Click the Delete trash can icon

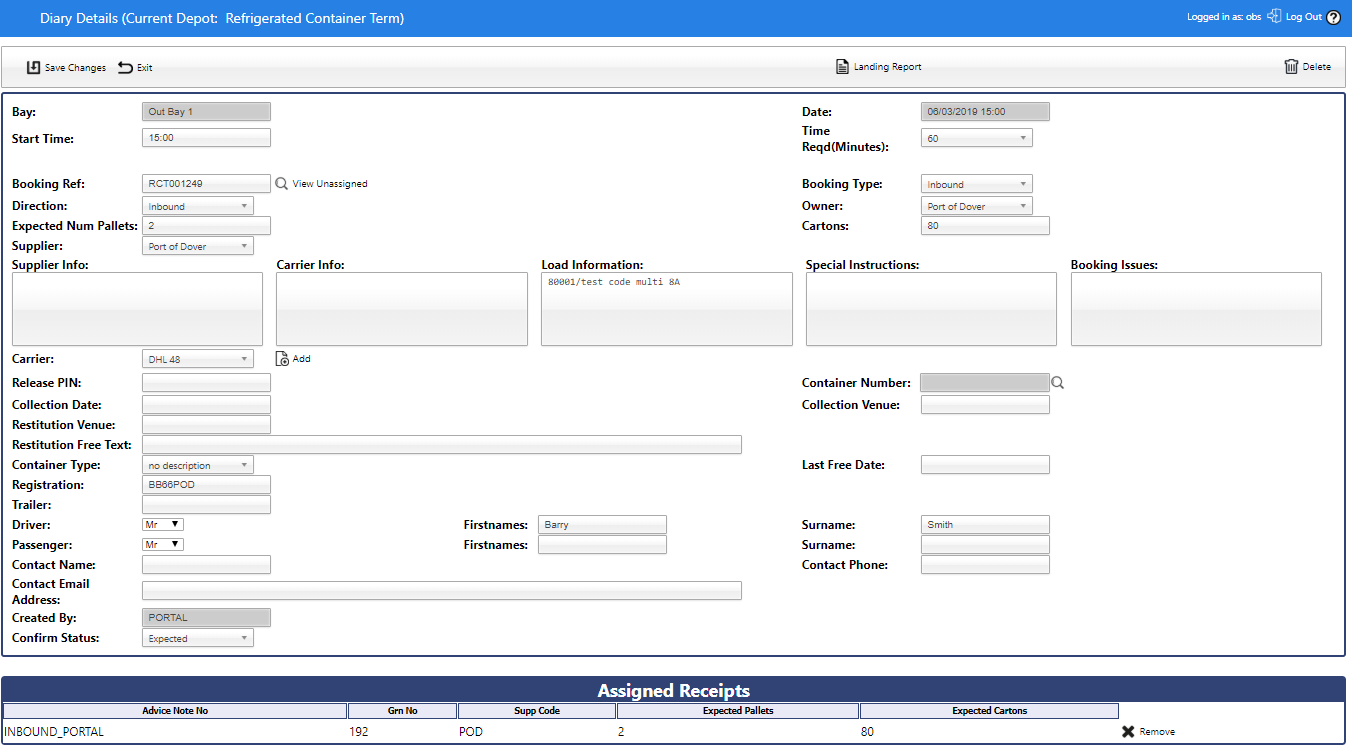(1291, 67)
